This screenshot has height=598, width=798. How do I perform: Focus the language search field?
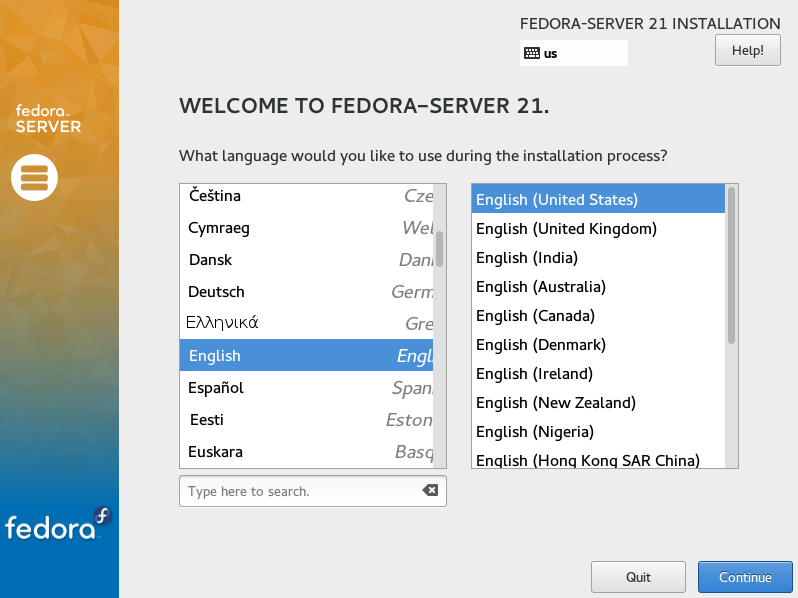tap(312, 491)
